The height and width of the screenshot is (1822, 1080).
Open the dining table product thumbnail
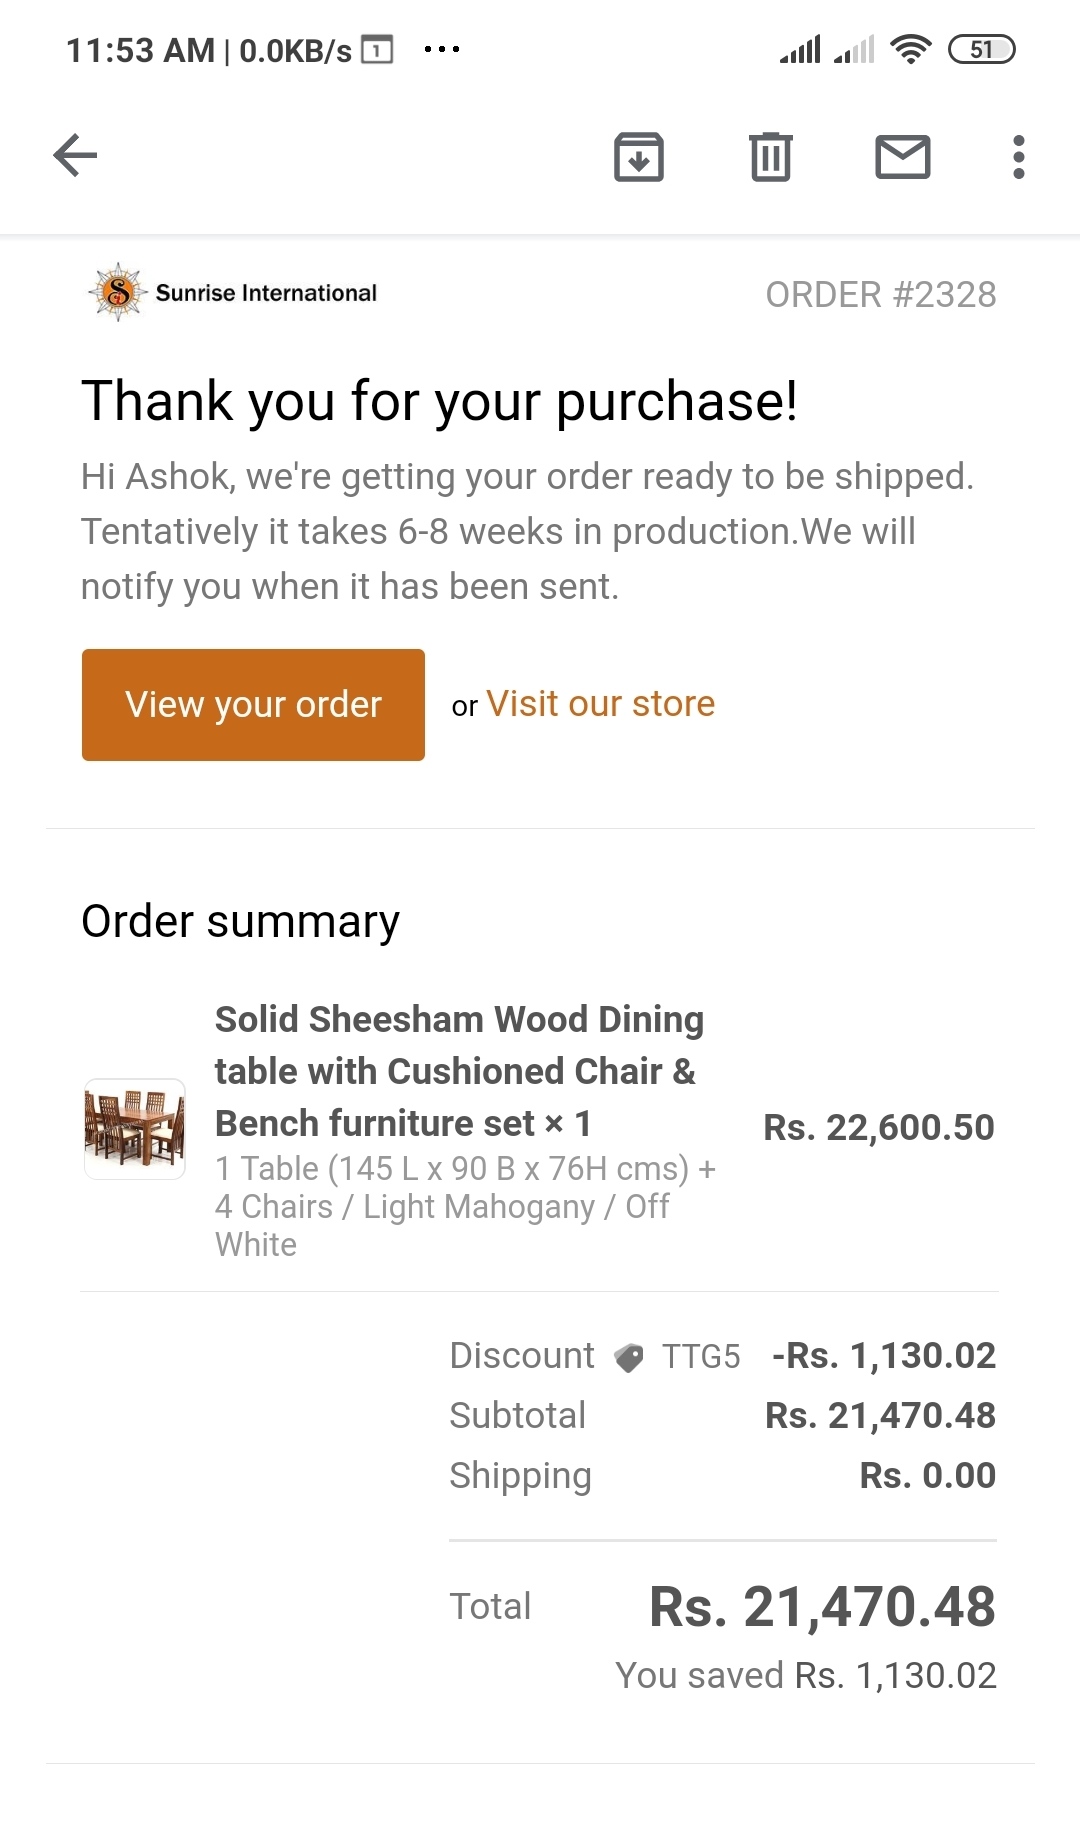pos(135,1129)
